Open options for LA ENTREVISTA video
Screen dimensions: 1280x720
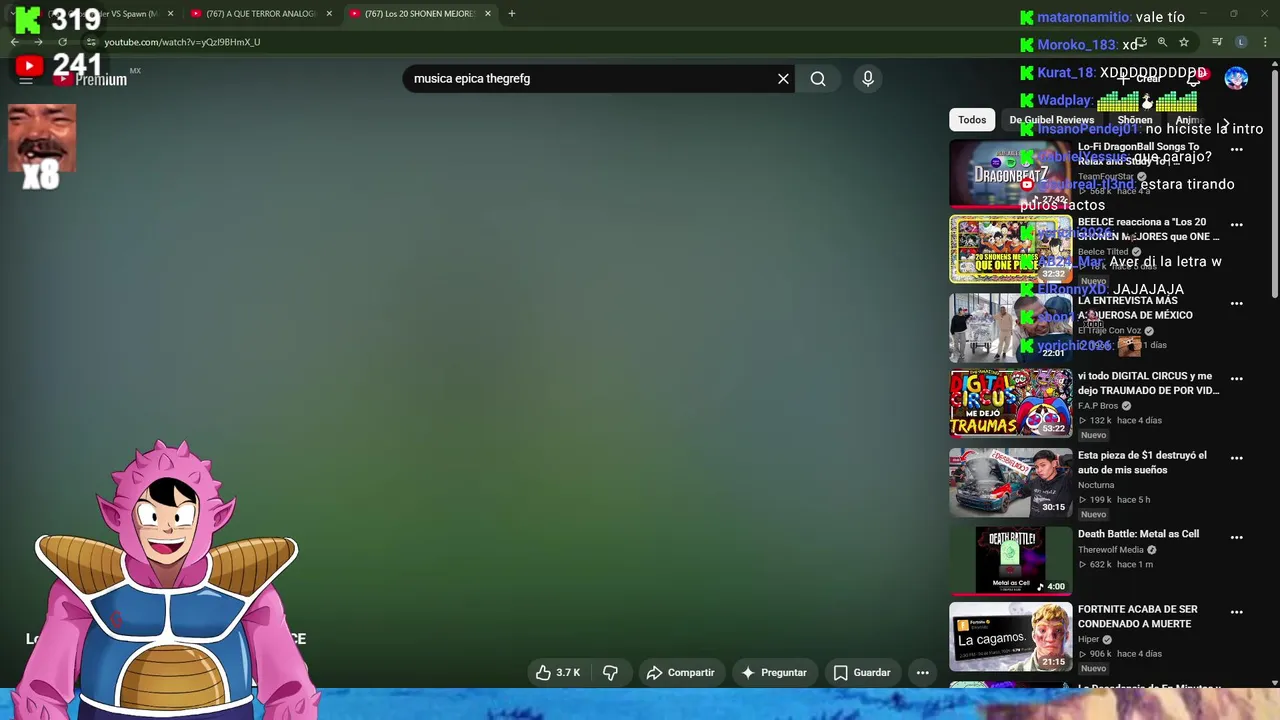point(1237,303)
